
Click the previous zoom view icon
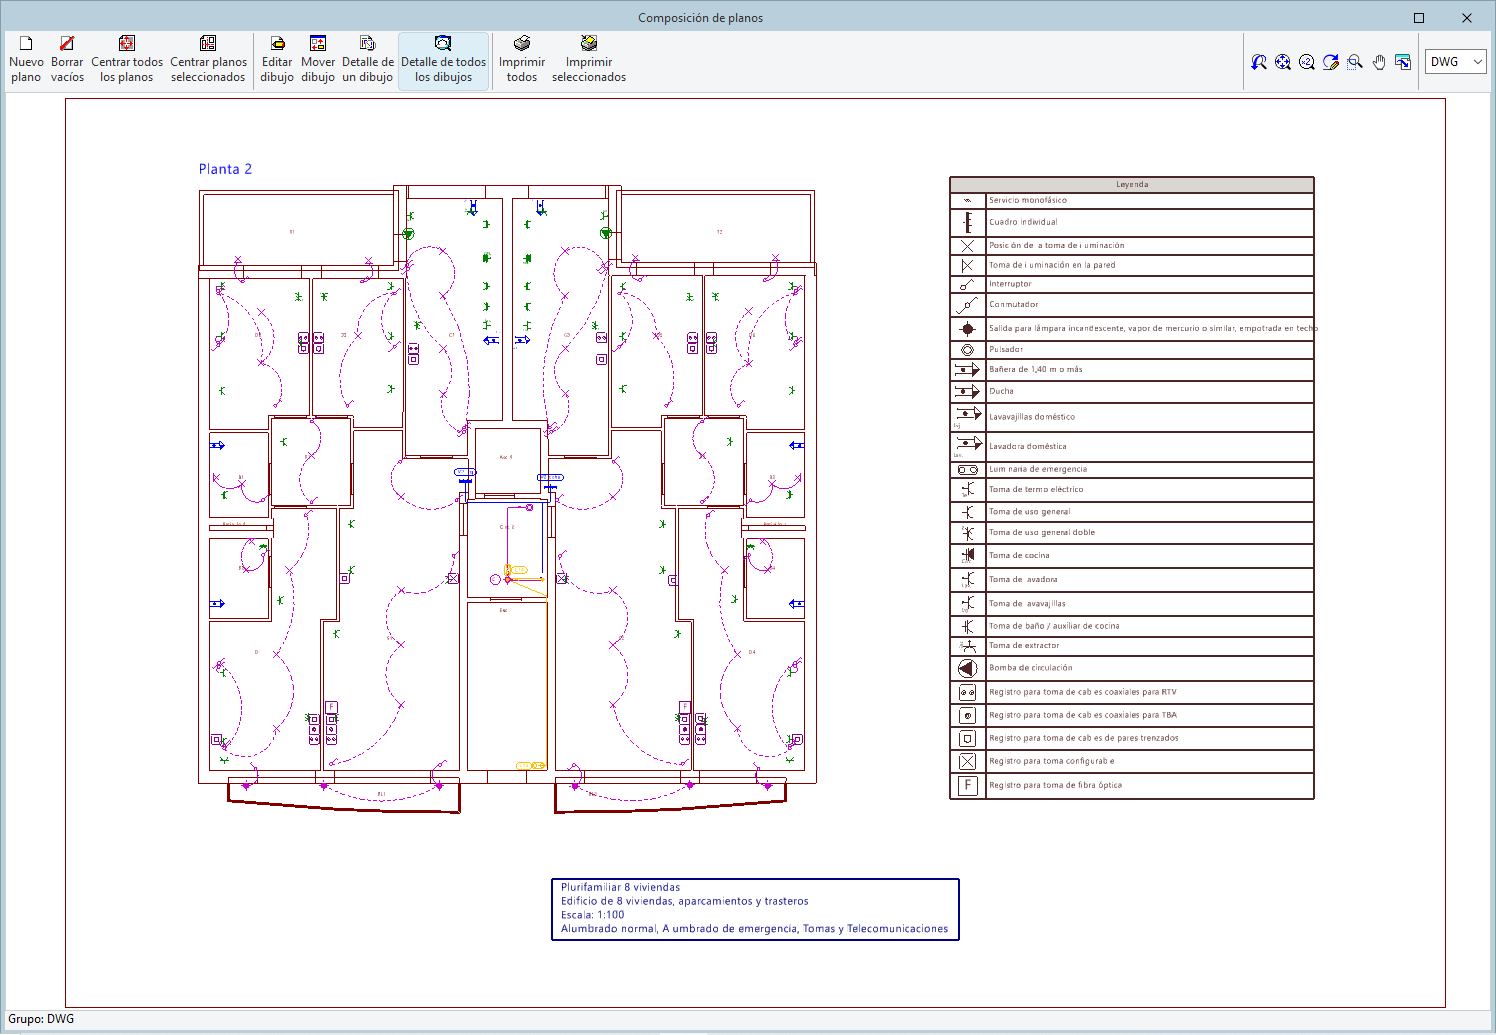[1259, 62]
